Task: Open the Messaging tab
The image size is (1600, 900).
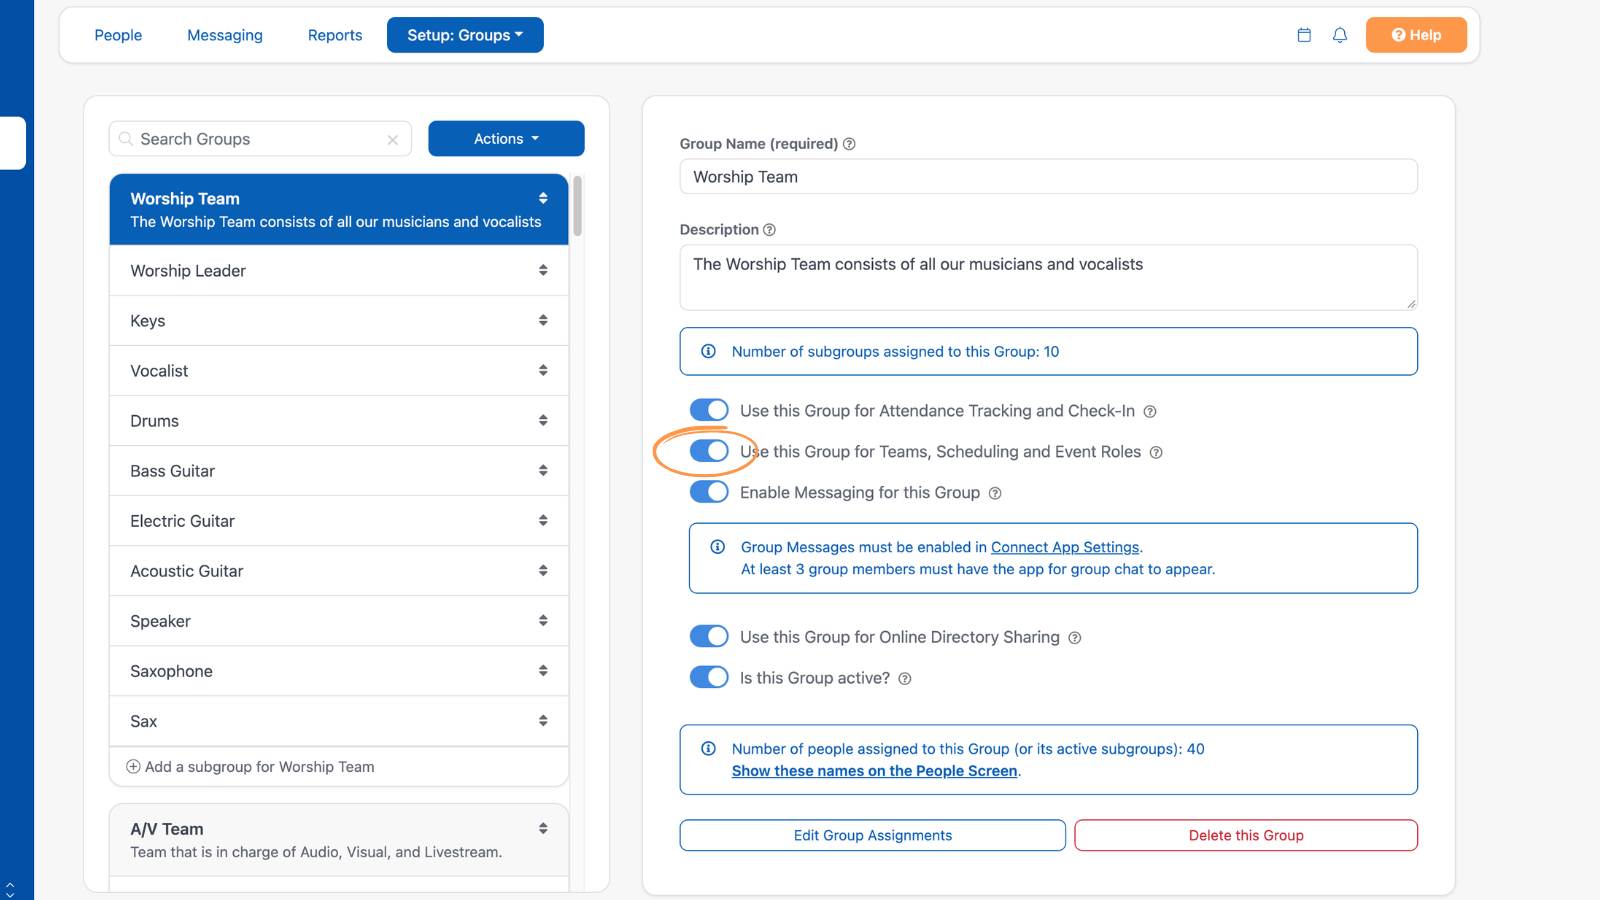Action: pyautogui.click(x=225, y=35)
